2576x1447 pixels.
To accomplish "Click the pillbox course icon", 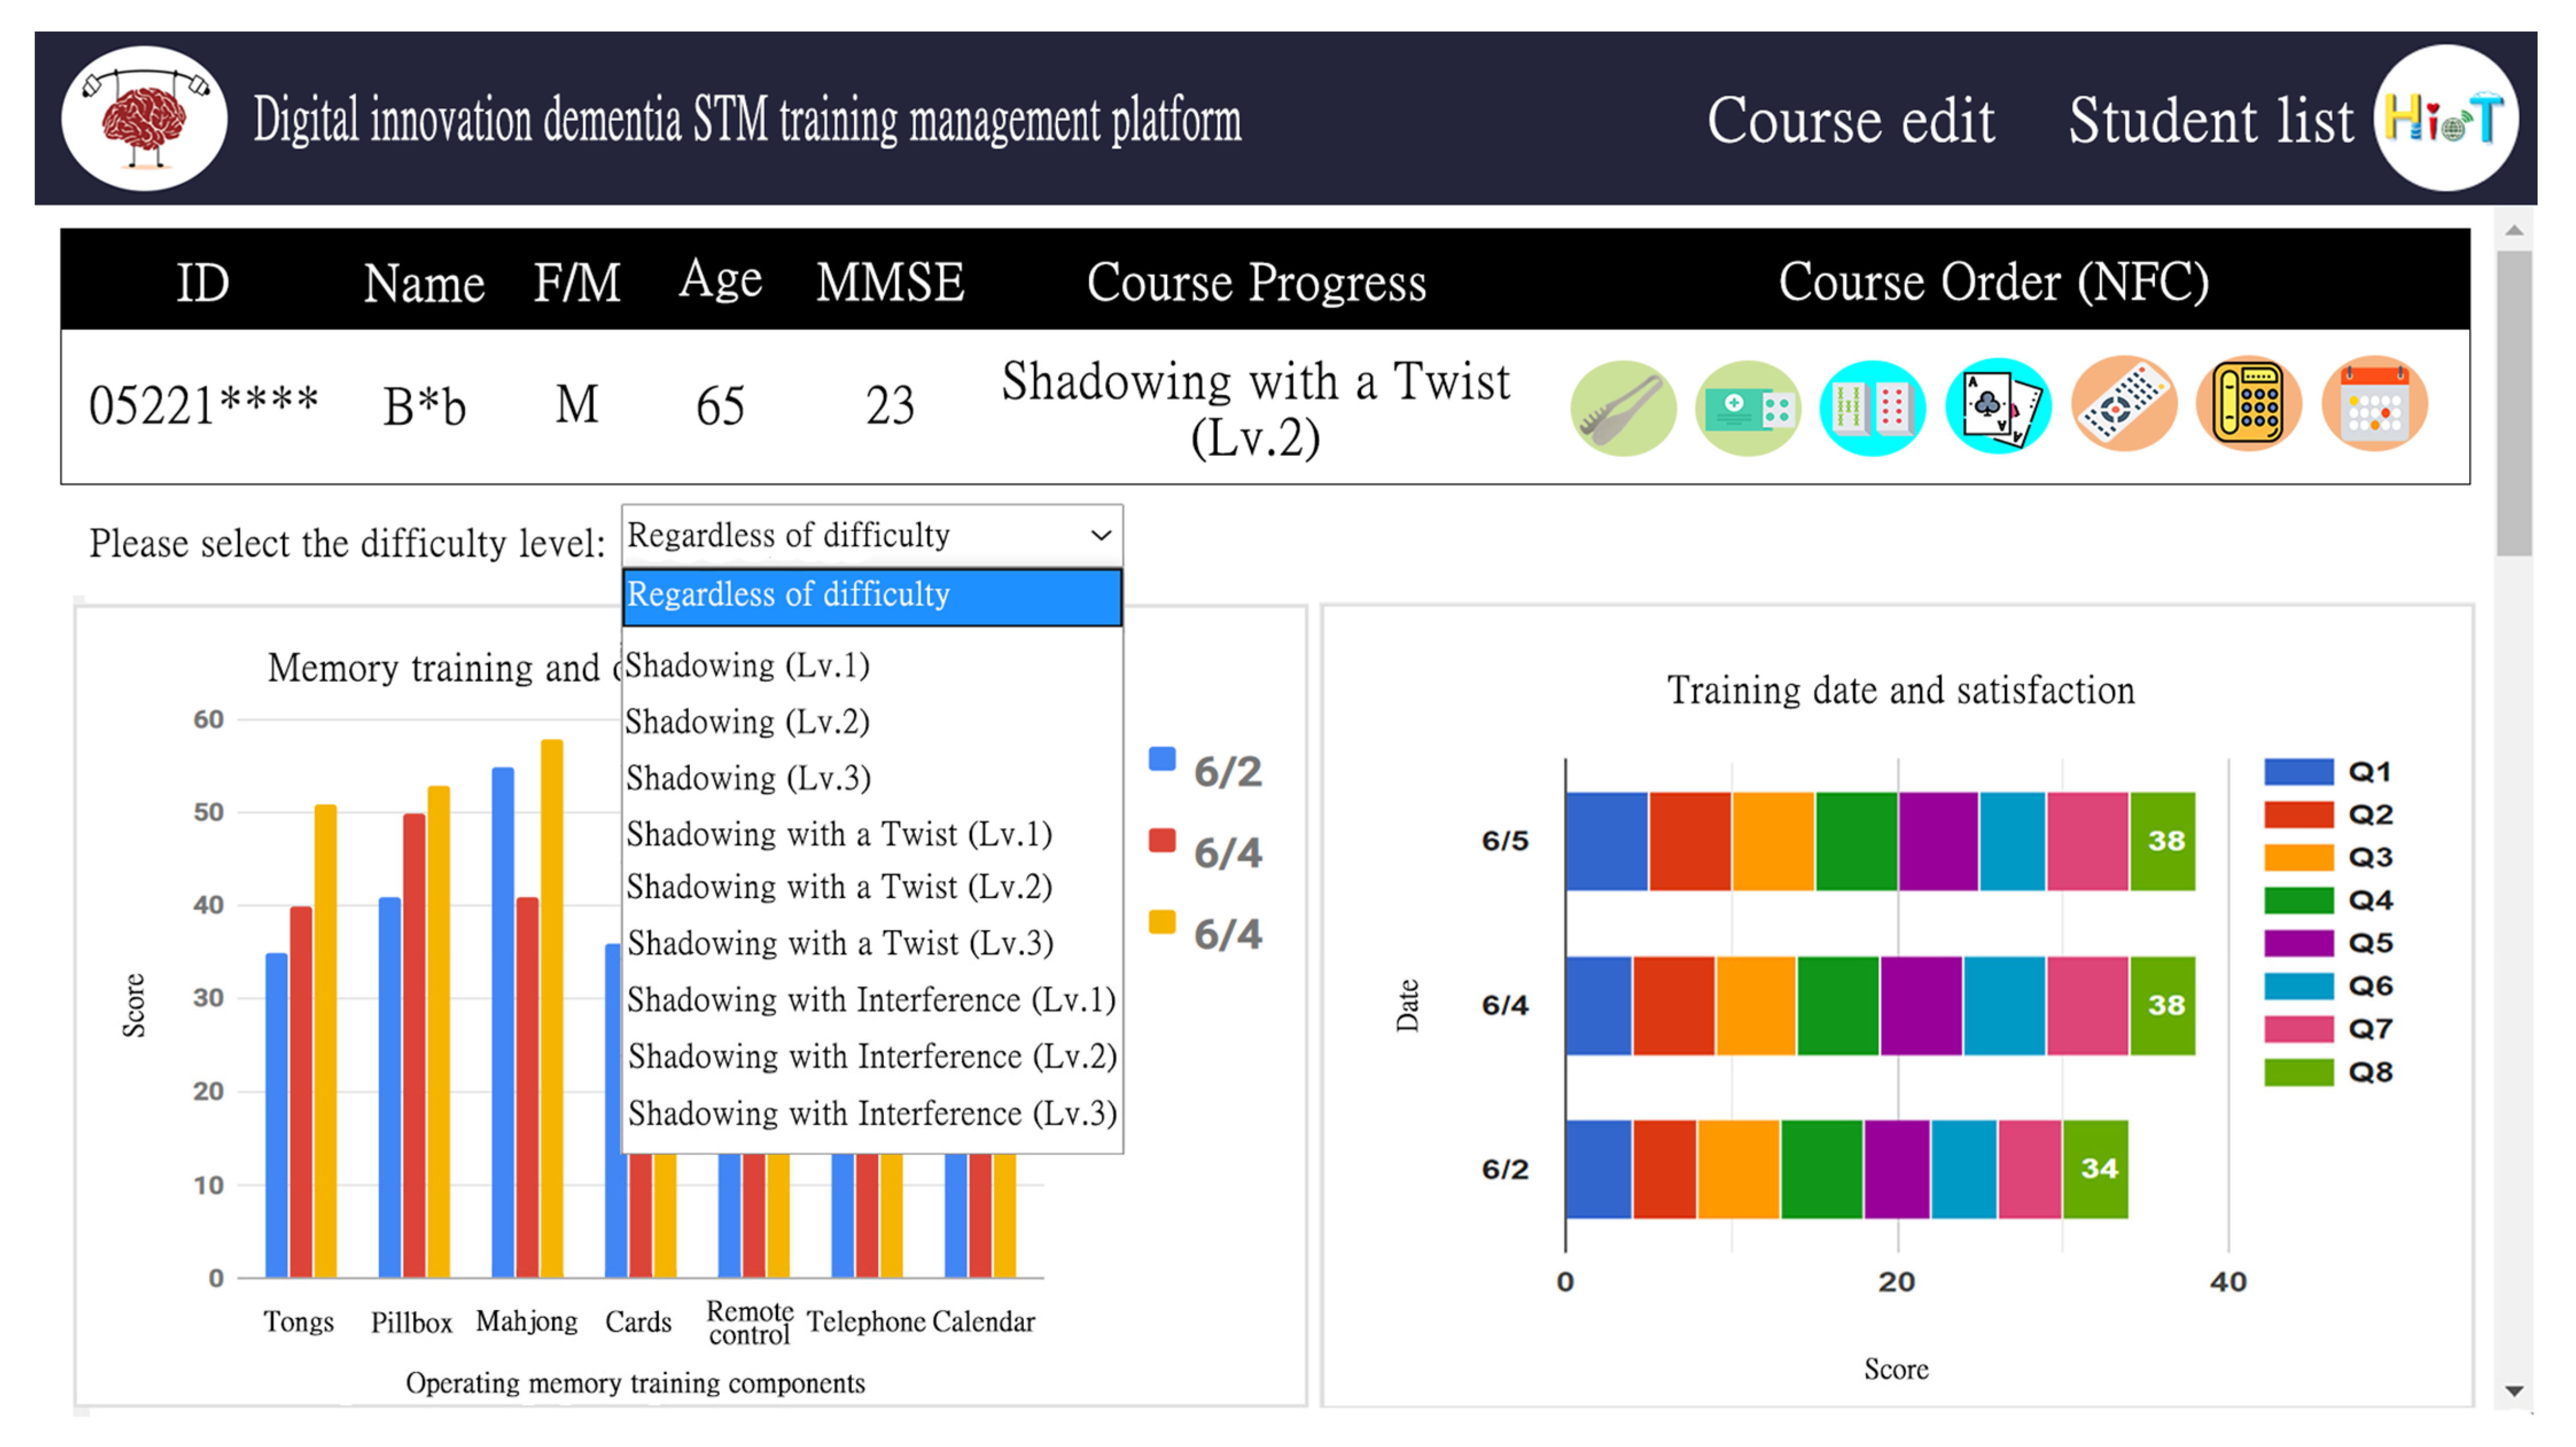I will pyautogui.click(x=1747, y=407).
